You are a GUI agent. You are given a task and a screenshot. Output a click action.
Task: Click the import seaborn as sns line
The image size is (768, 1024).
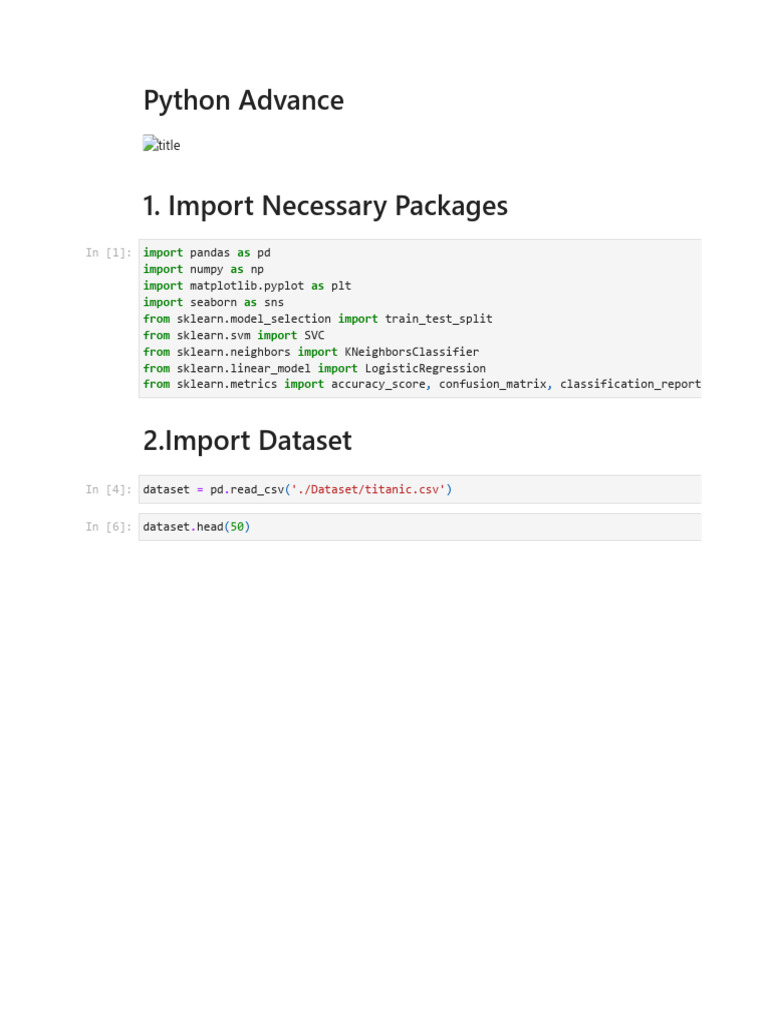click(x=213, y=302)
